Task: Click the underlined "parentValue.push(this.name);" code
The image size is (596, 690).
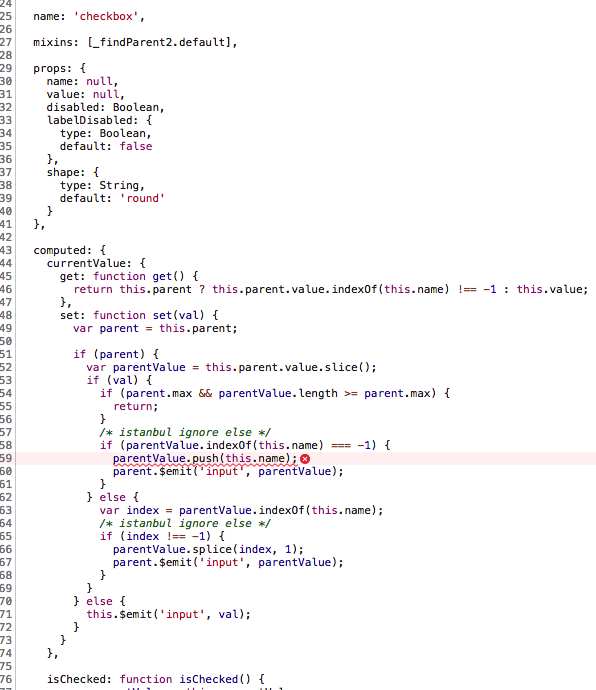Action: pos(205,459)
